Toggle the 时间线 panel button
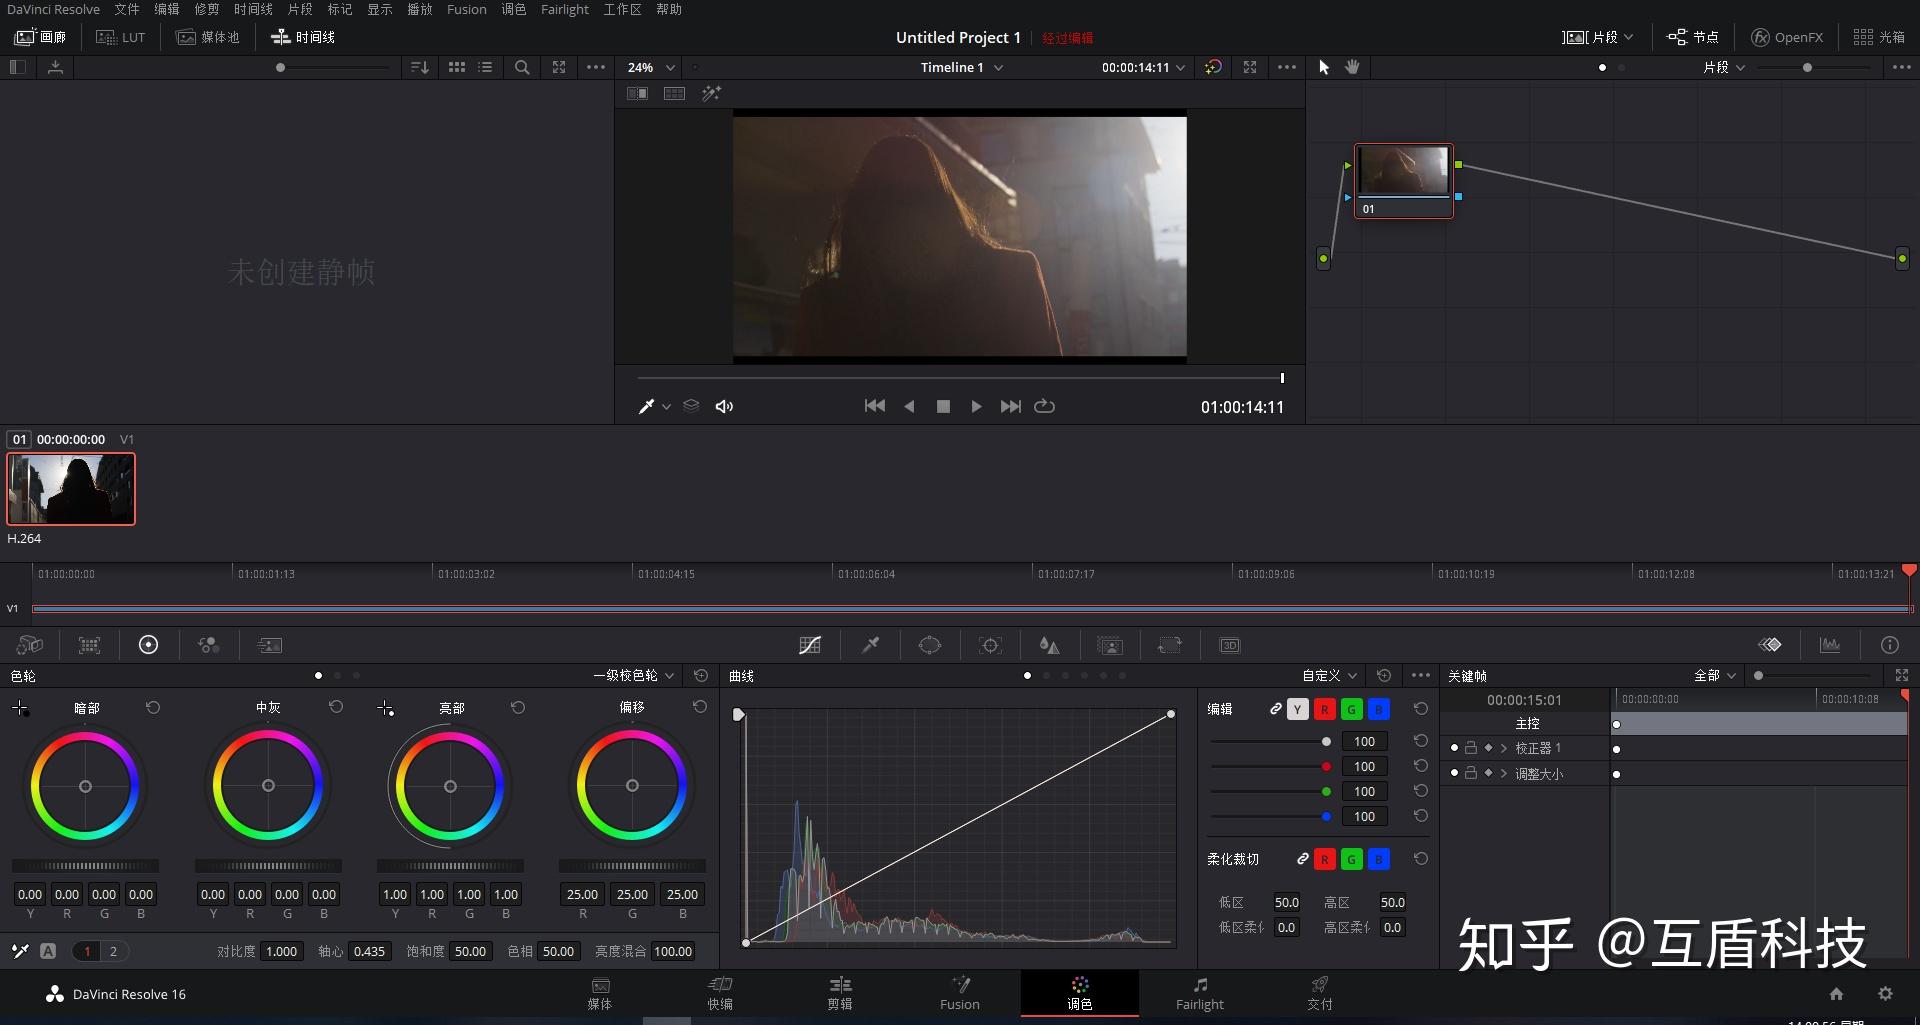 tap(303, 37)
